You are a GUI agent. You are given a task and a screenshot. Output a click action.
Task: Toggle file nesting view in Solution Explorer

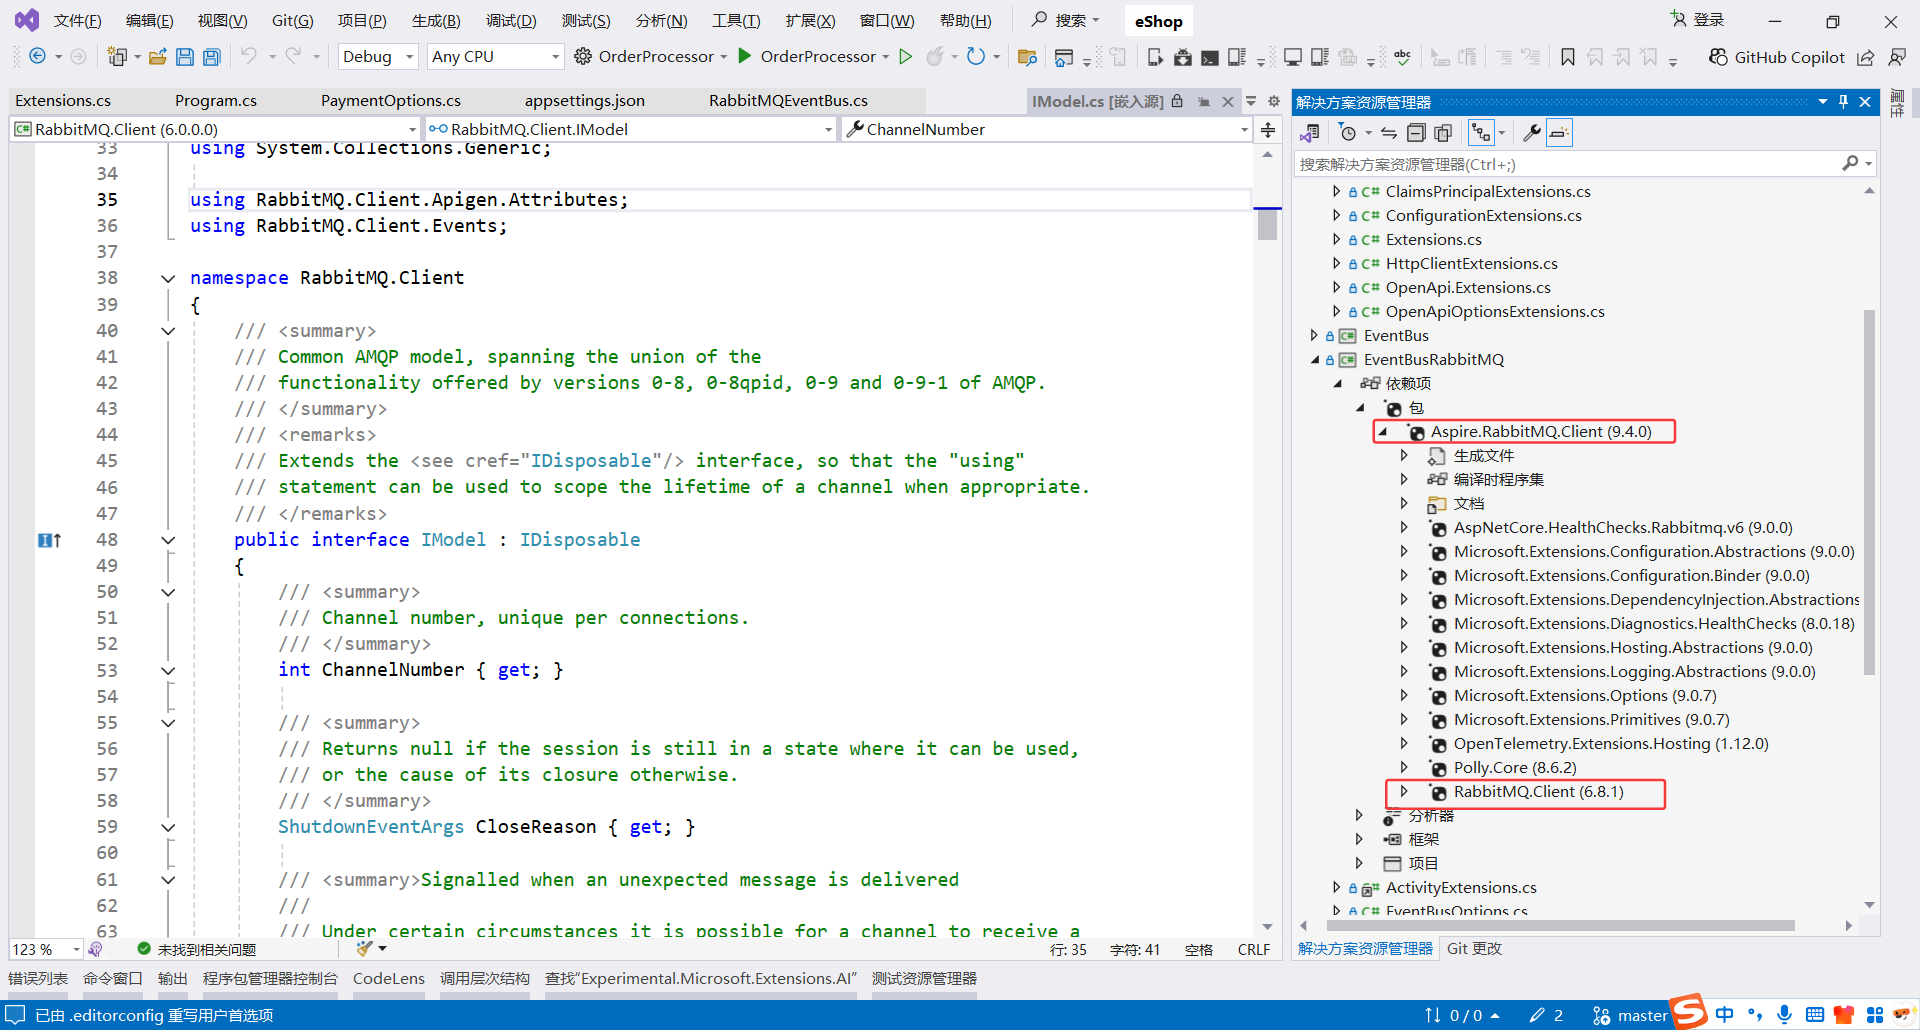pyautogui.click(x=1481, y=133)
